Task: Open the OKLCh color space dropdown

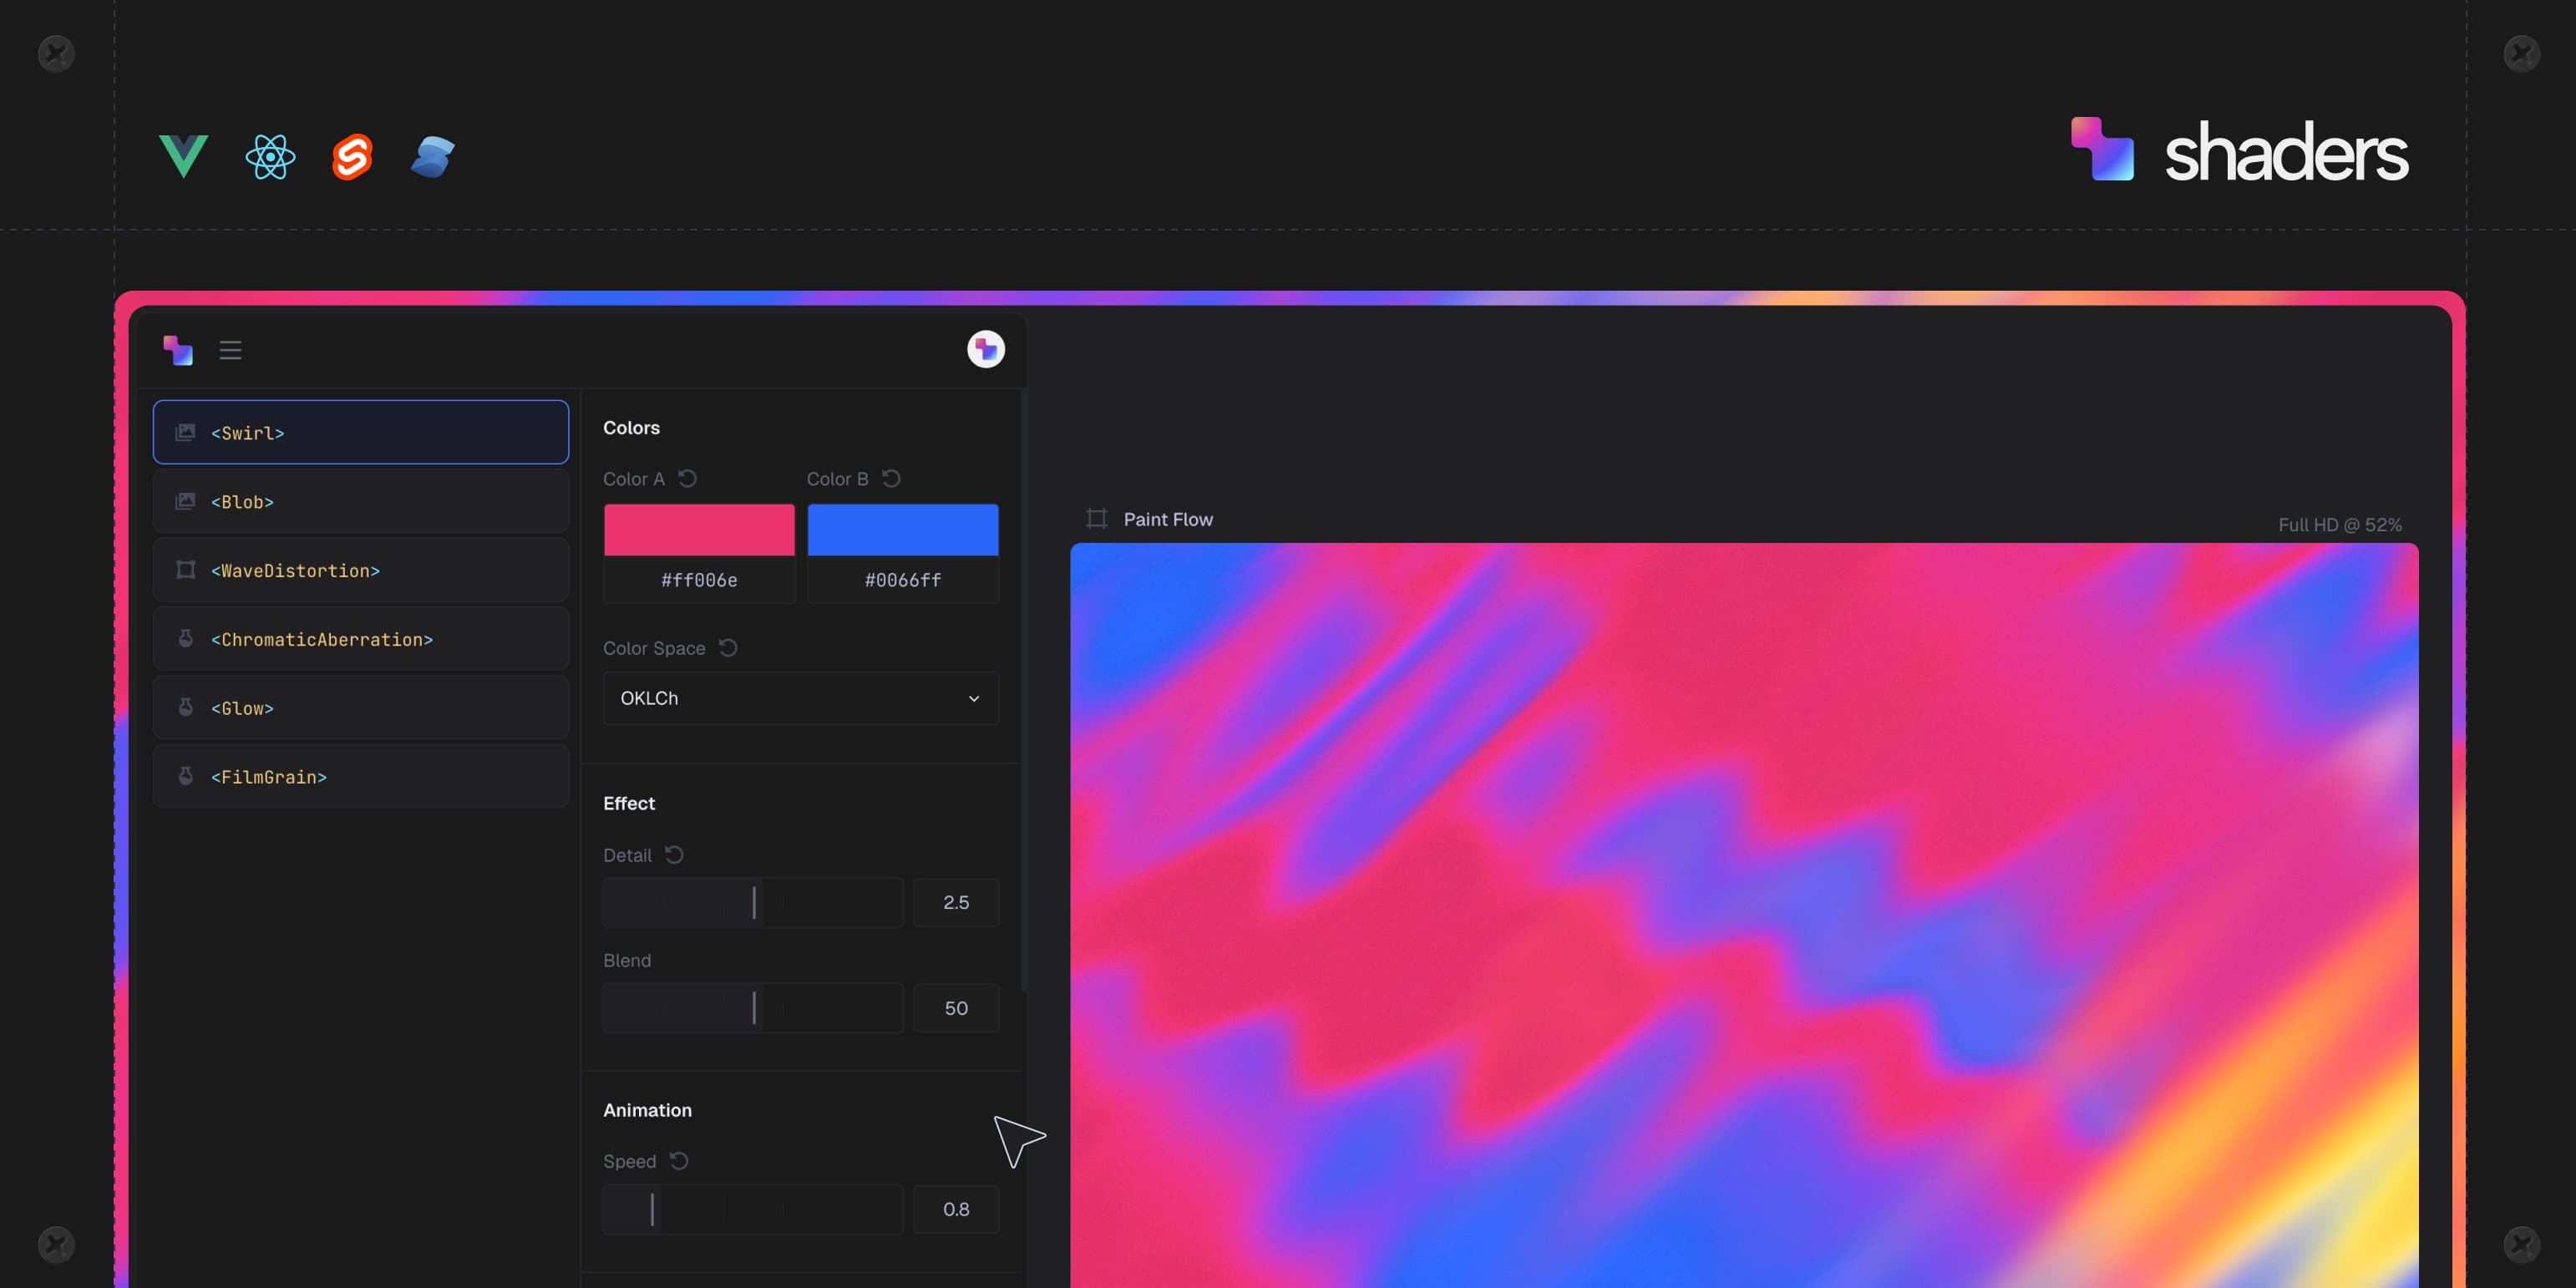Action: (799, 698)
